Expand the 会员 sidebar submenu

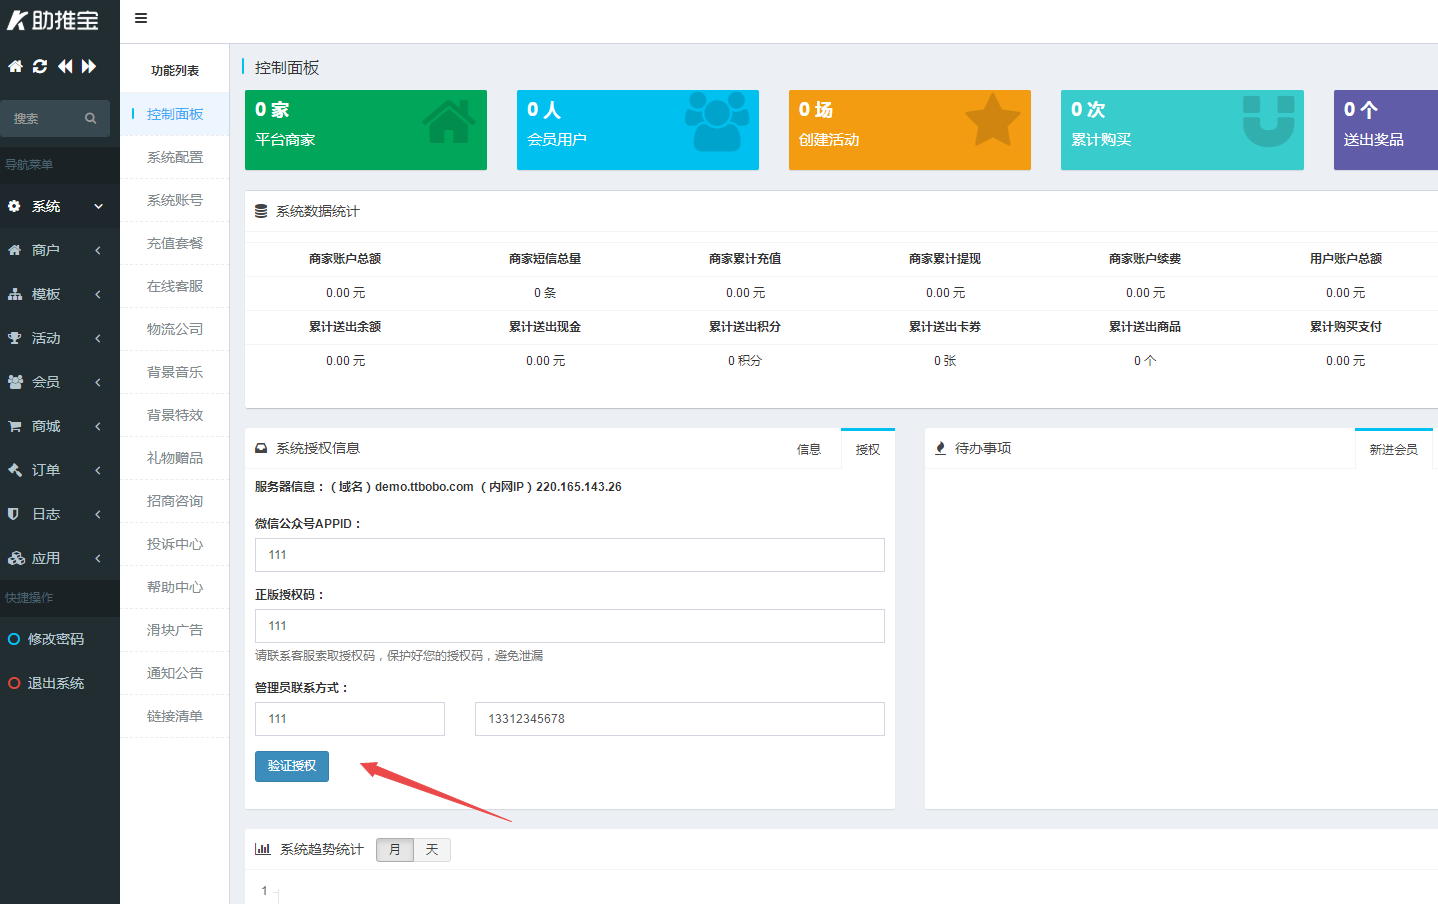point(45,382)
